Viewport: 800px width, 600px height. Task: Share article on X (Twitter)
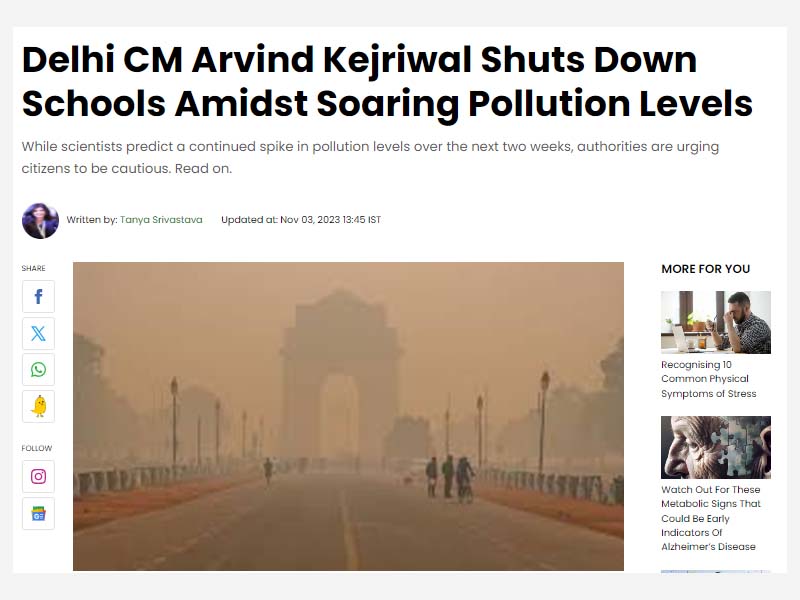[x=38, y=334]
